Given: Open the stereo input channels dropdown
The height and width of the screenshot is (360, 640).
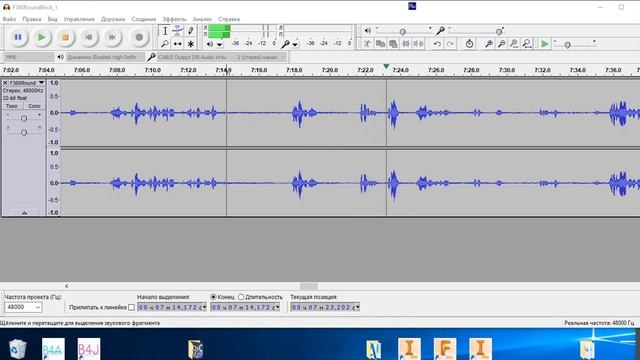Looking at the screenshot, I should [x=261, y=57].
